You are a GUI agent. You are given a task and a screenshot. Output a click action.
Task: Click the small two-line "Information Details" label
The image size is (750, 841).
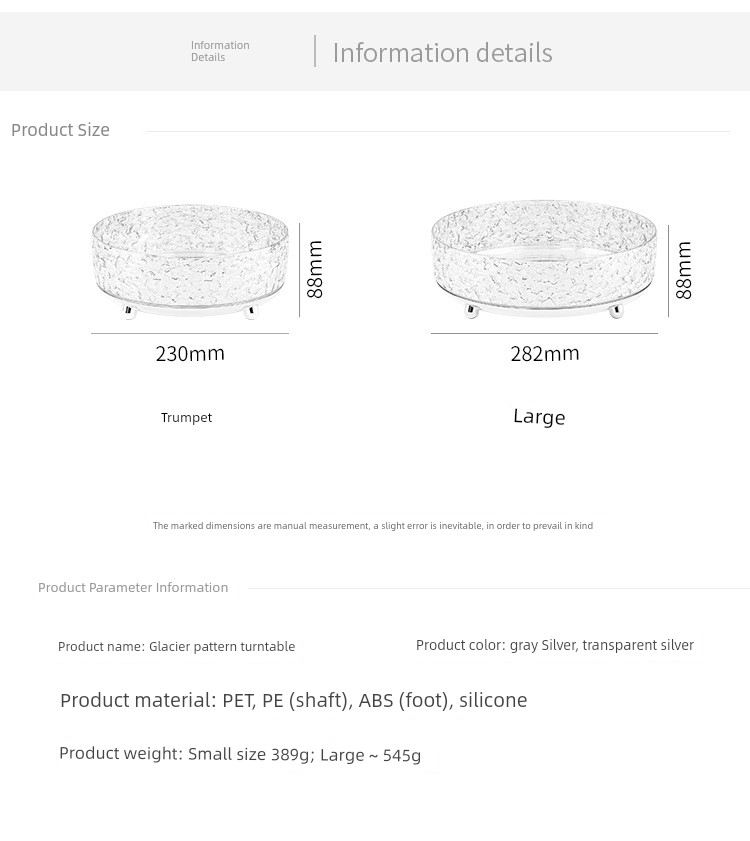(220, 51)
